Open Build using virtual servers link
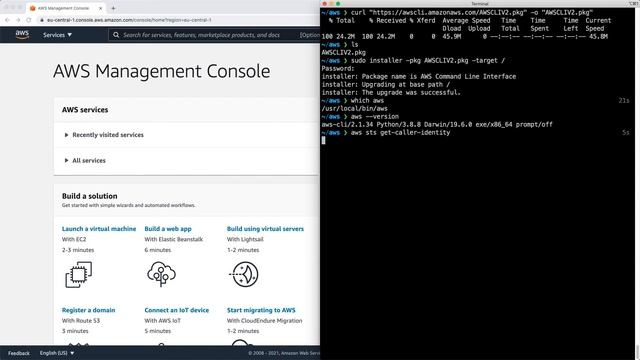This screenshot has width=640, height=360. pyautogui.click(x=265, y=229)
